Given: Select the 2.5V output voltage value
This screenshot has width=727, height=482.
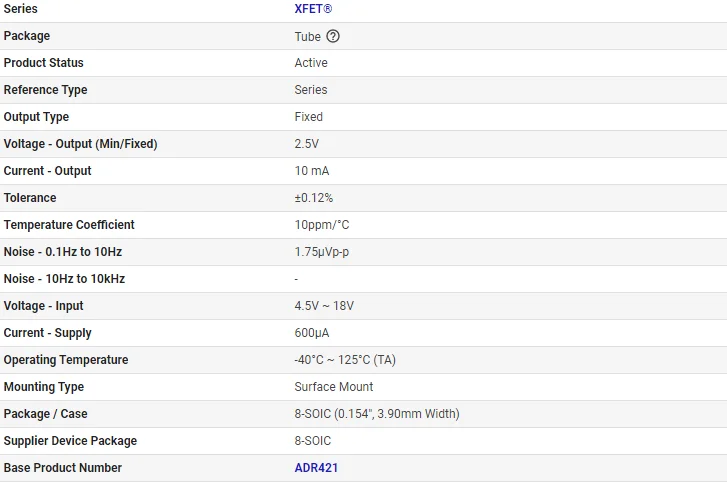Looking at the screenshot, I should [306, 144].
